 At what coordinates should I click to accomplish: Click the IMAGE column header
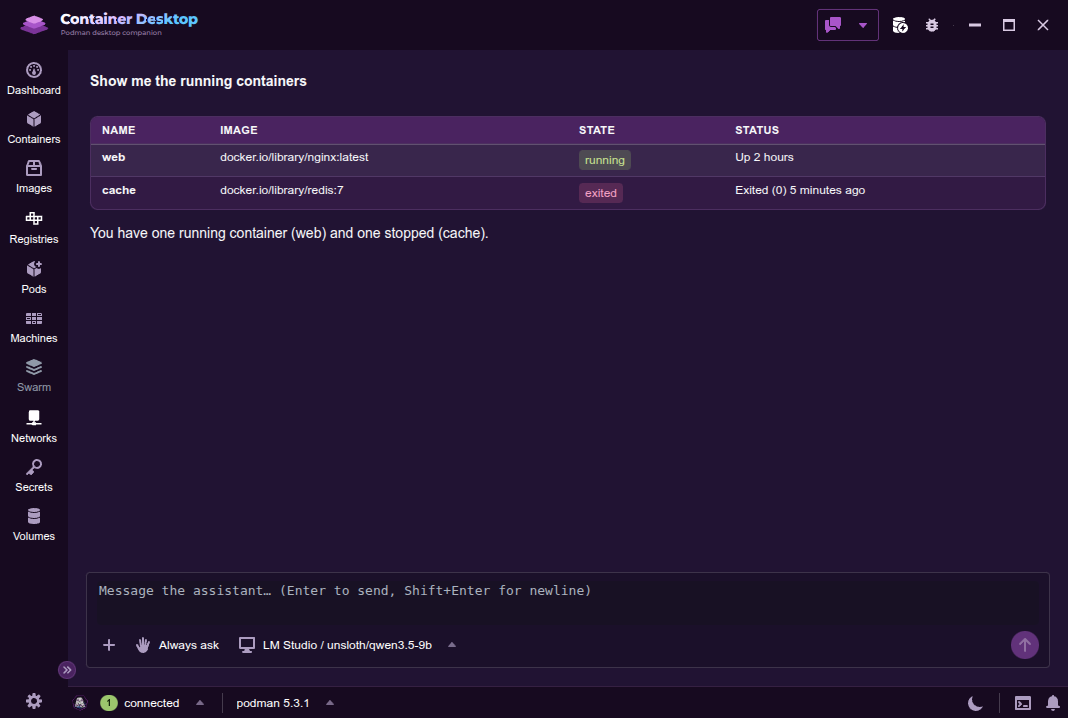pos(238,130)
